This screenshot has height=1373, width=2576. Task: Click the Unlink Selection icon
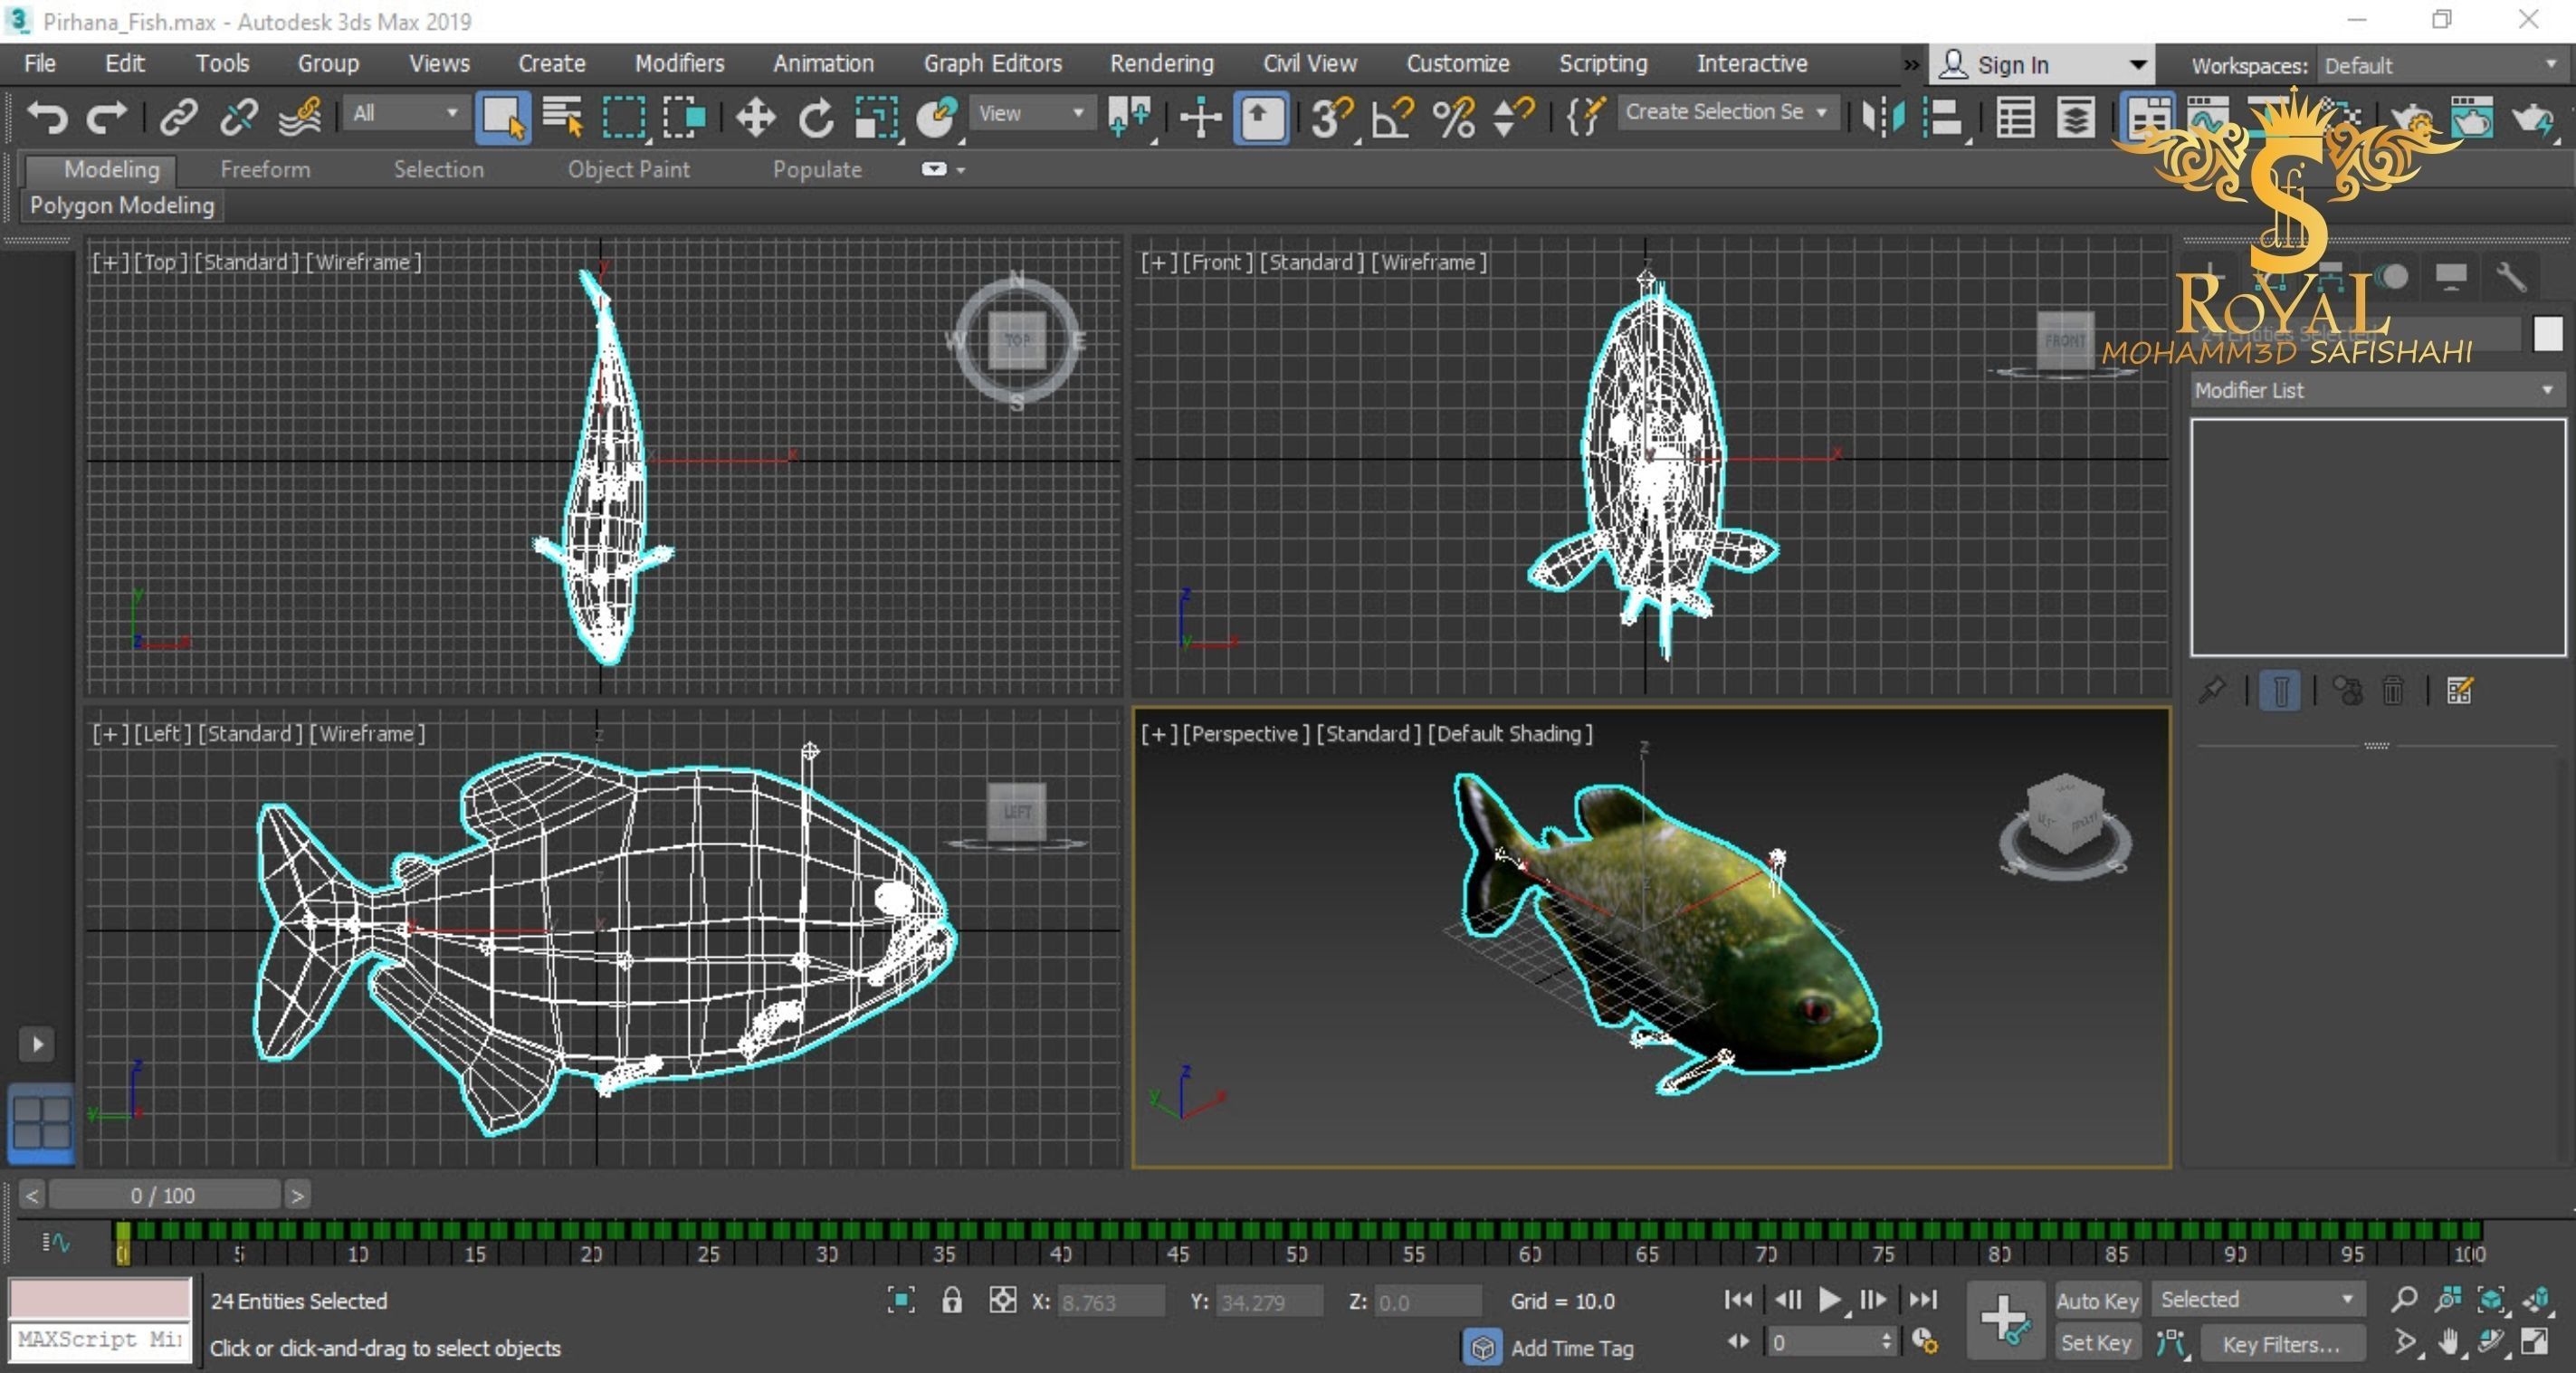tap(238, 117)
